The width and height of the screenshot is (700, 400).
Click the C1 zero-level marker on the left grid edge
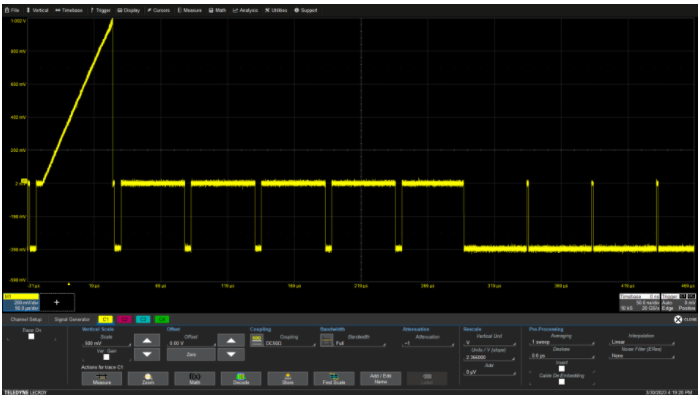[24, 181]
